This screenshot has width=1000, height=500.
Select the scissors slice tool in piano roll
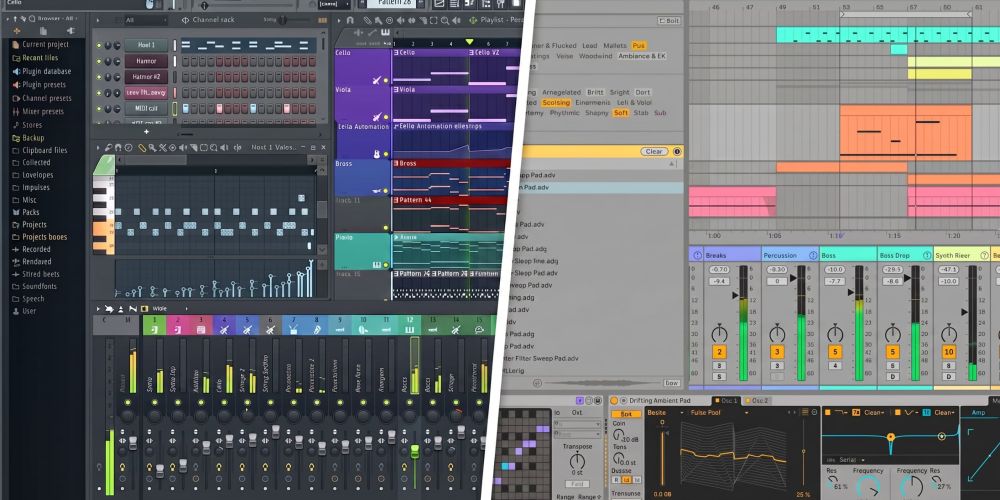(x=163, y=147)
